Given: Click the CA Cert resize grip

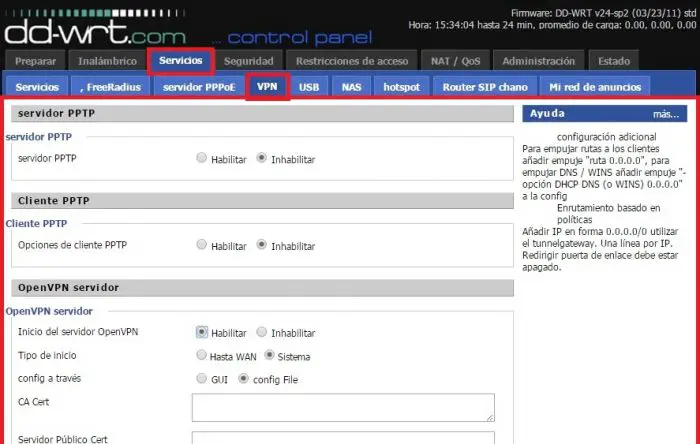Looking at the screenshot, I should (x=490, y=418).
